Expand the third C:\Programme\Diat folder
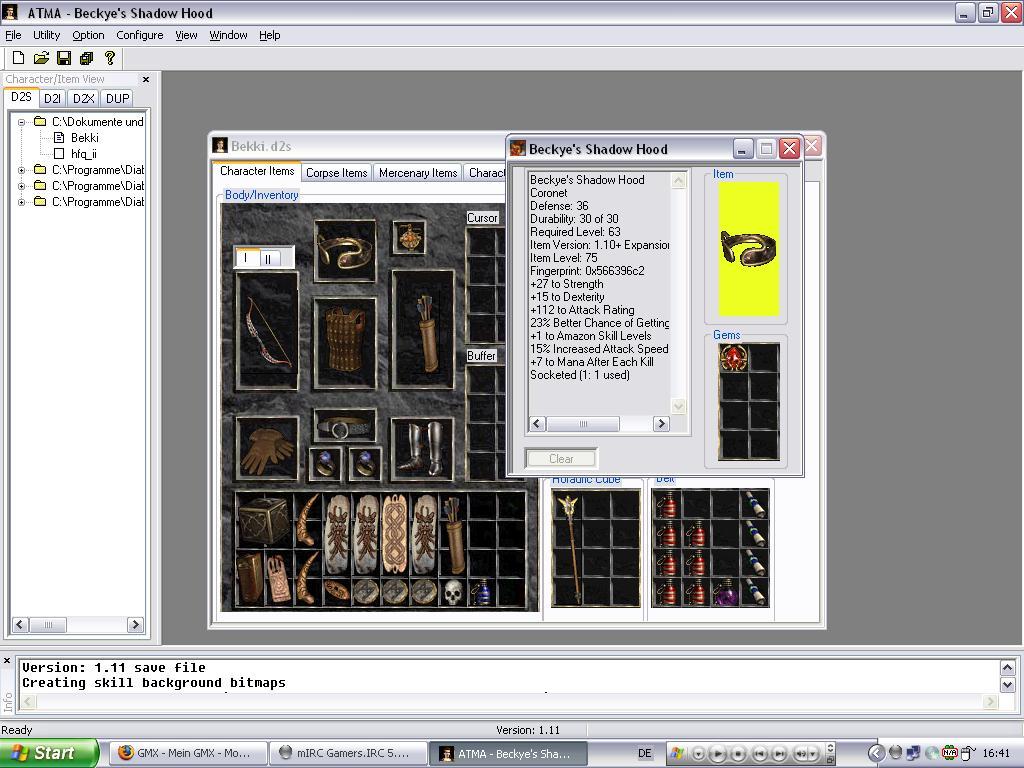1024x768 pixels. tap(22, 202)
